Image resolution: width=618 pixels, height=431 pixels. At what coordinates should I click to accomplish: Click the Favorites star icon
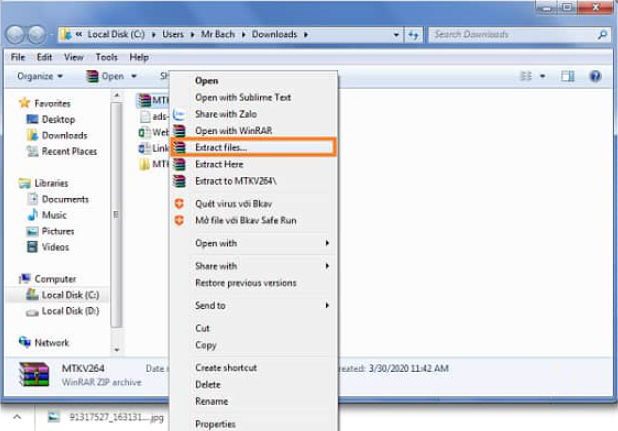tap(24, 103)
